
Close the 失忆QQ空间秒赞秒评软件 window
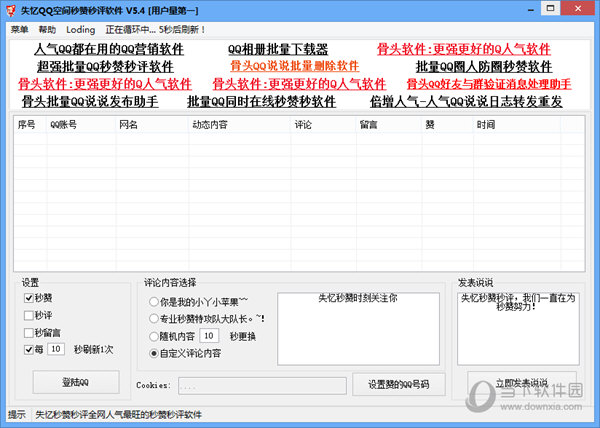578,8
